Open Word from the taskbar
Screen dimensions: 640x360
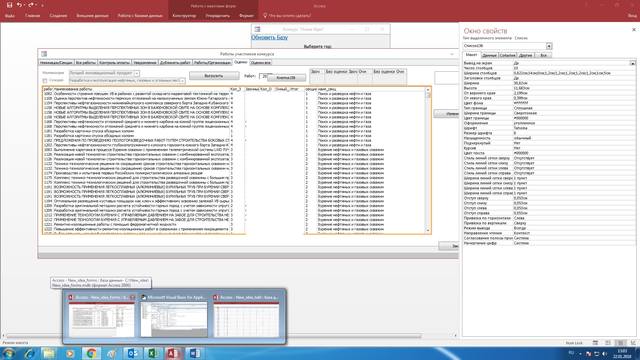(x=194, y=353)
